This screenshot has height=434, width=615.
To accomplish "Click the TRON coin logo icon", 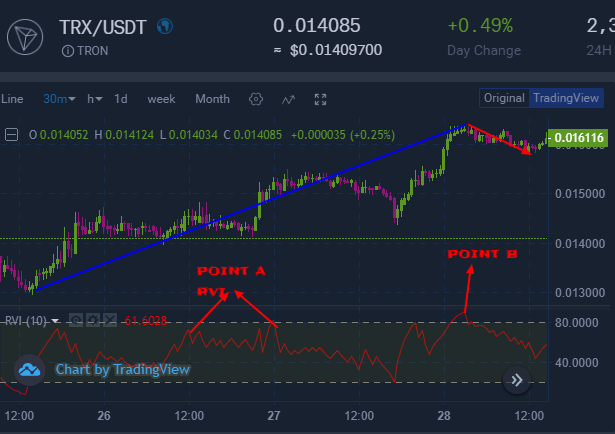I will (25, 37).
